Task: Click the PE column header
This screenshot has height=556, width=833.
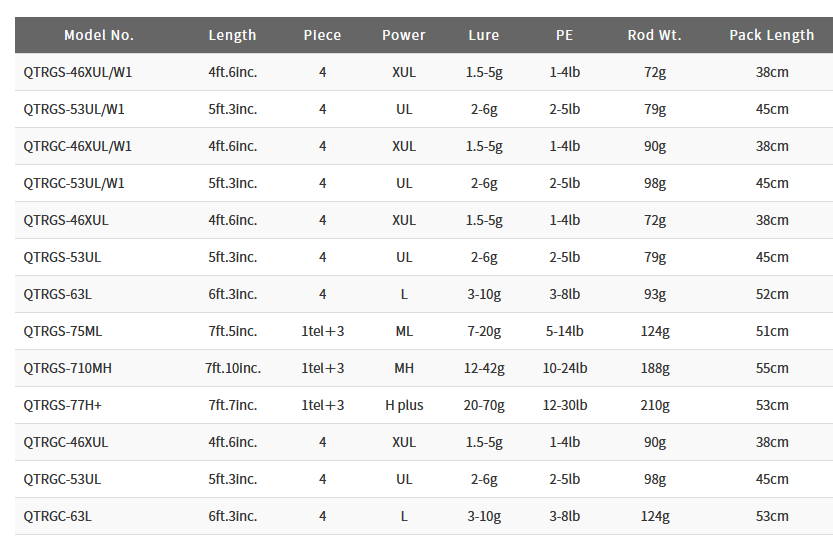Action: tap(565, 35)
